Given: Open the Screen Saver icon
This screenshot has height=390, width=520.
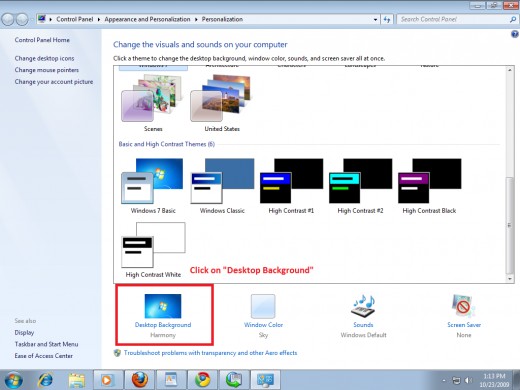Looking at the screenshot, I should [464, 306].
